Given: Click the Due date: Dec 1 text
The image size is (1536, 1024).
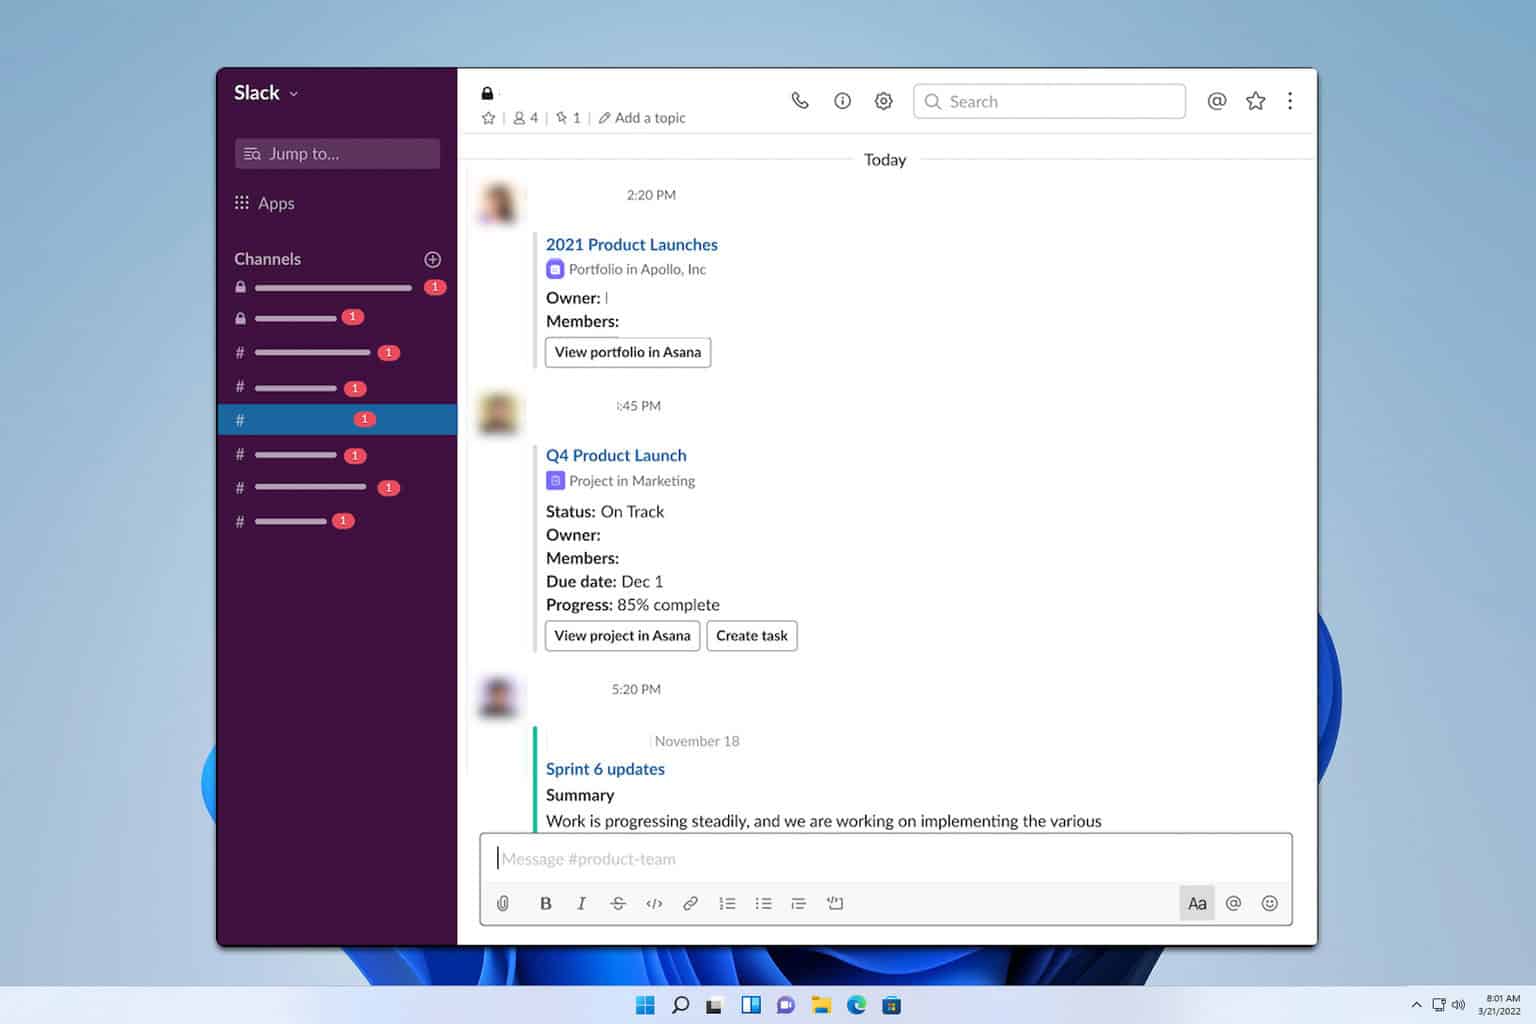Looking at the screenshot, I should pos(604,581).
